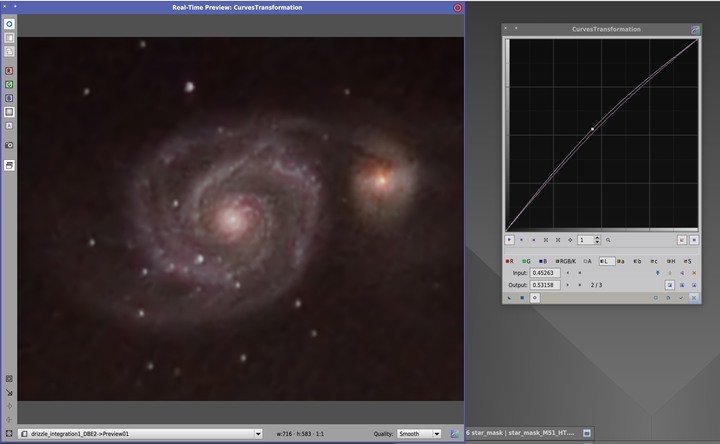
Task: Go to previous curve point arrow near Input
Action: 568,273
